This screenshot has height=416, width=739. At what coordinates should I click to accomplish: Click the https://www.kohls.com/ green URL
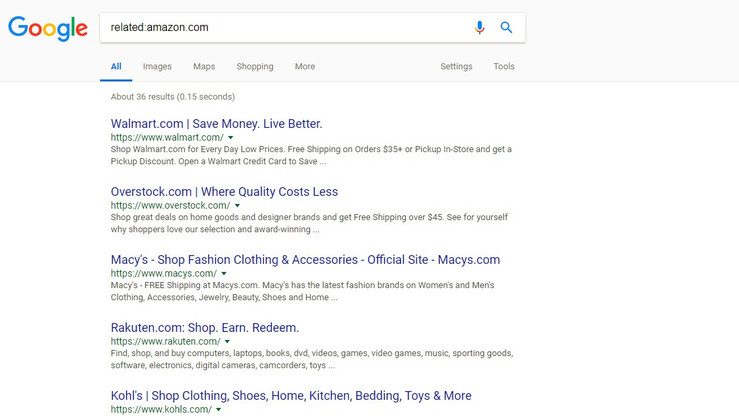161,409
